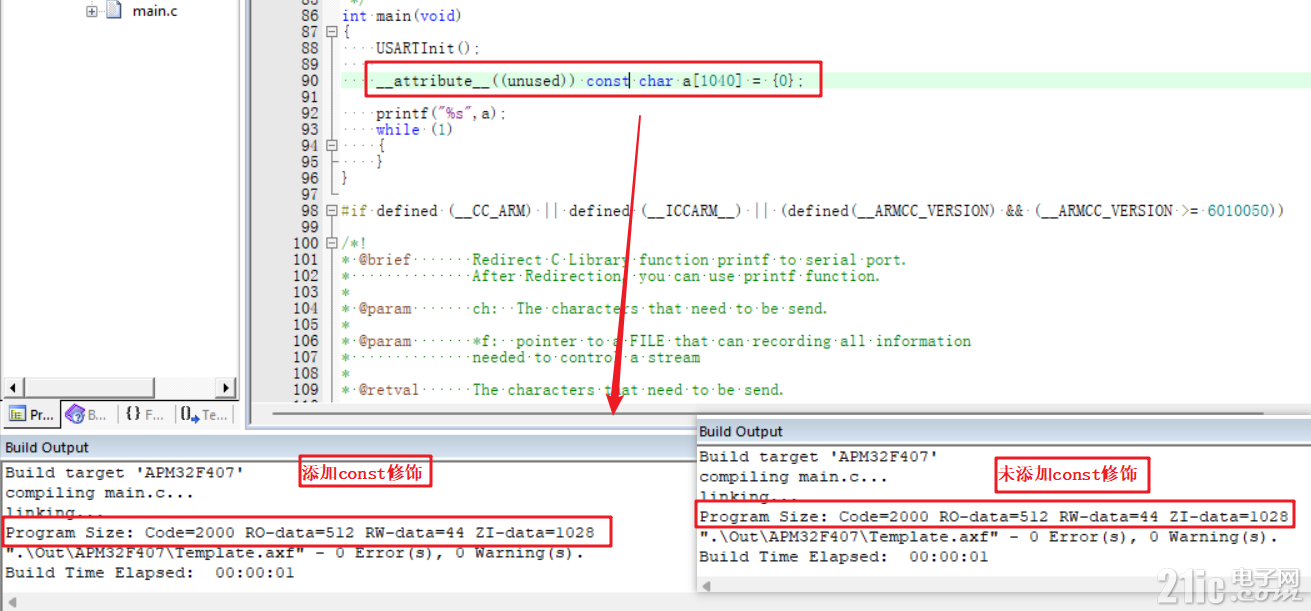Click the "needed to control a stream" comment

pos(586,357)
